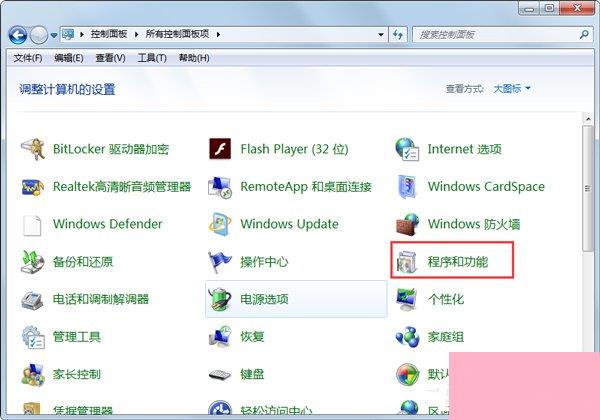Viewport: 600px width, 420px height.
Task: Open 个性化 text link
Action: [x=445, y=299]
